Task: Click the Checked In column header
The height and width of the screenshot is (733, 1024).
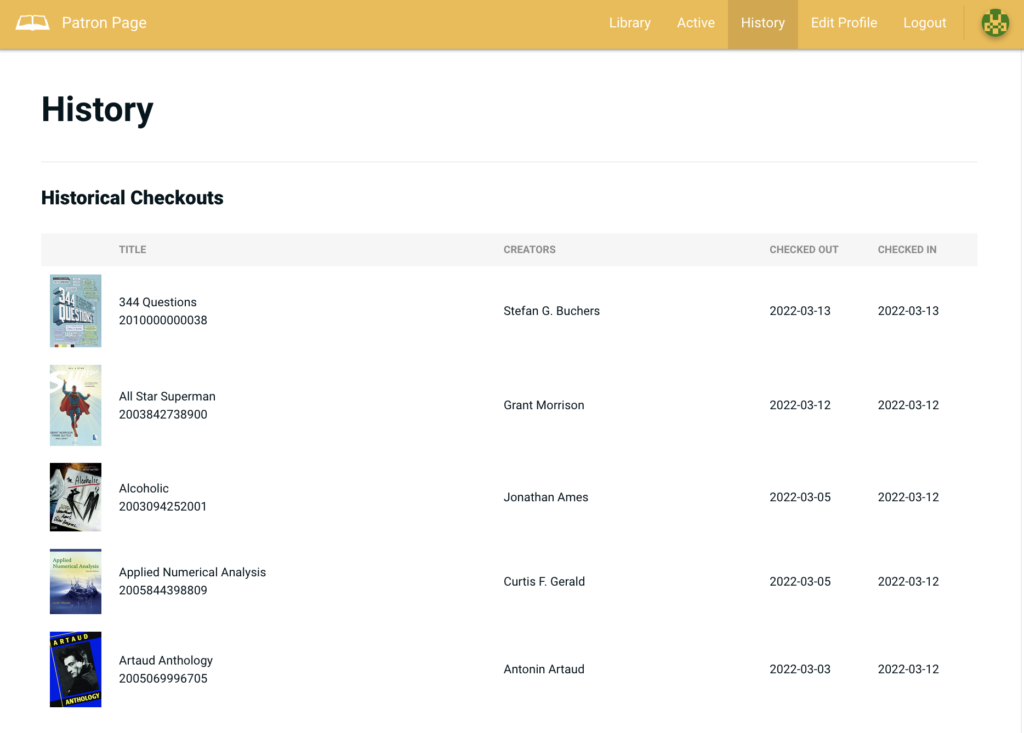Action: tap(906, 249)
